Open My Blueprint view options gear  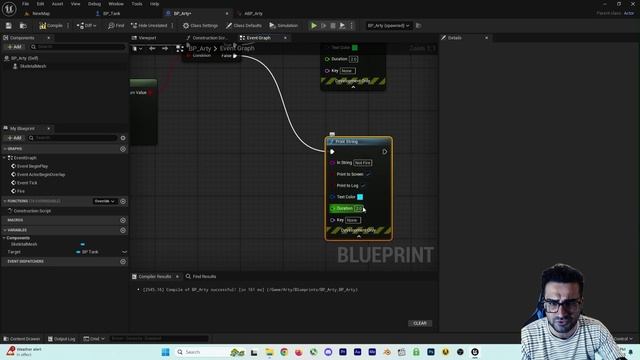click(x=123, y=138)
